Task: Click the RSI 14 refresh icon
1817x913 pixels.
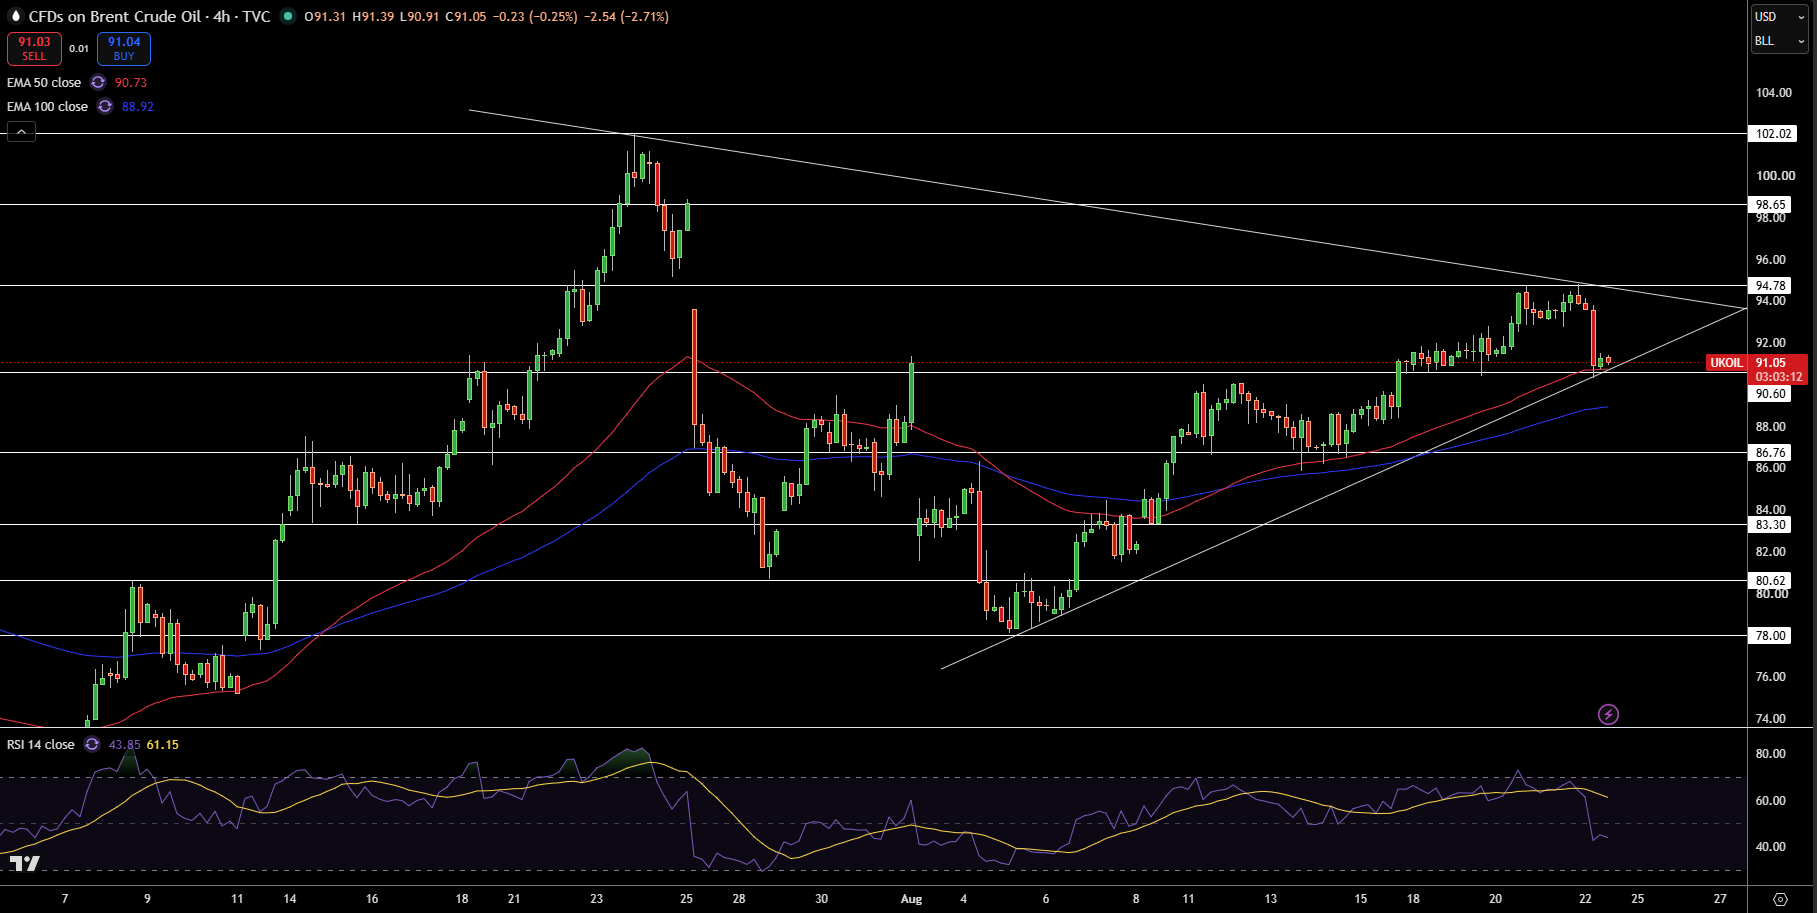Action: pos(92,745)
